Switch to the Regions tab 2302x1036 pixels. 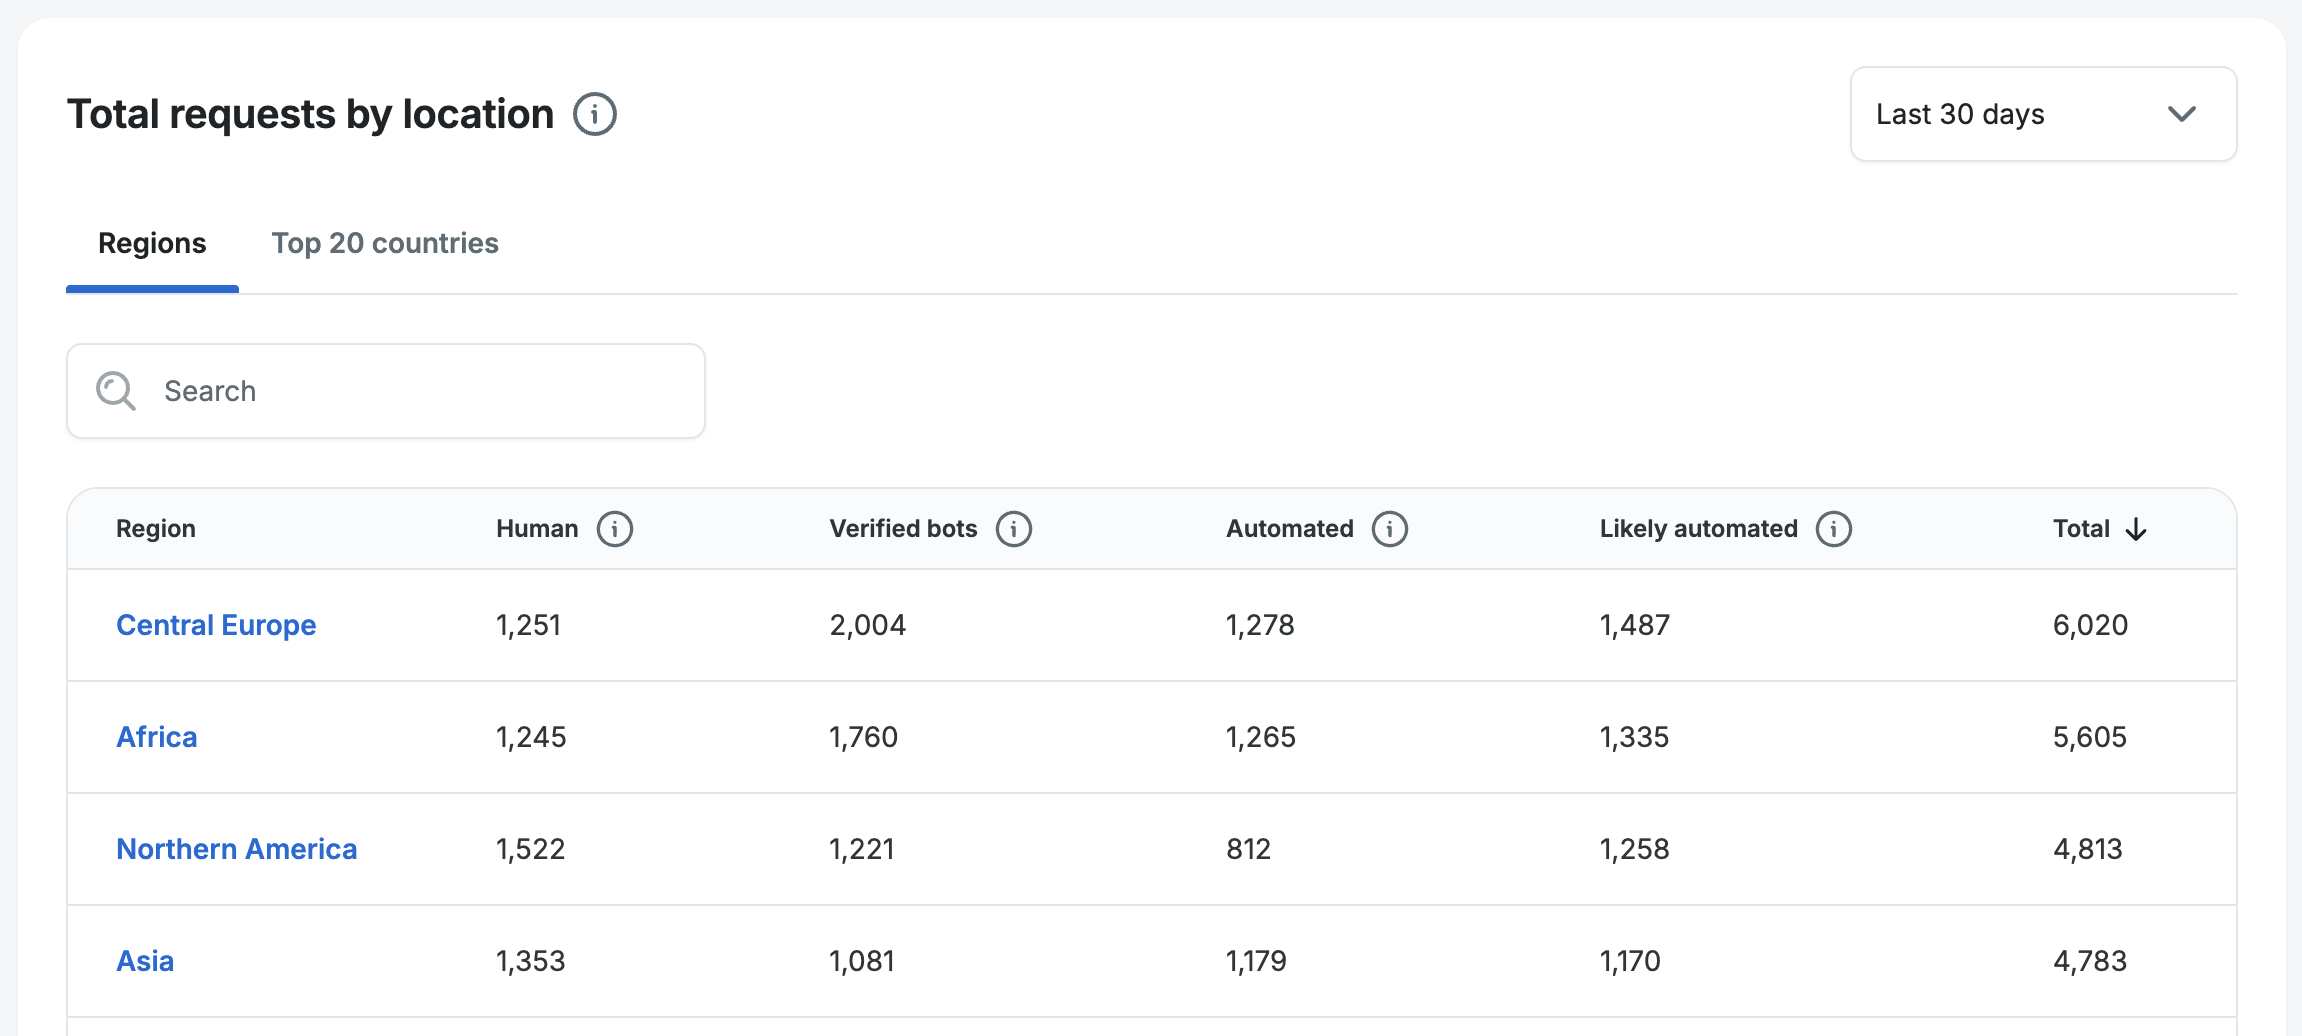click(152, 243)
